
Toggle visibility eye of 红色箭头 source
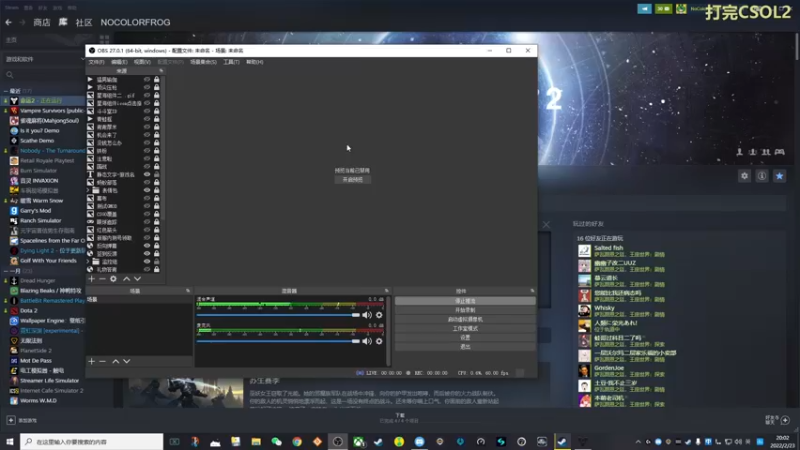point(147,230)
